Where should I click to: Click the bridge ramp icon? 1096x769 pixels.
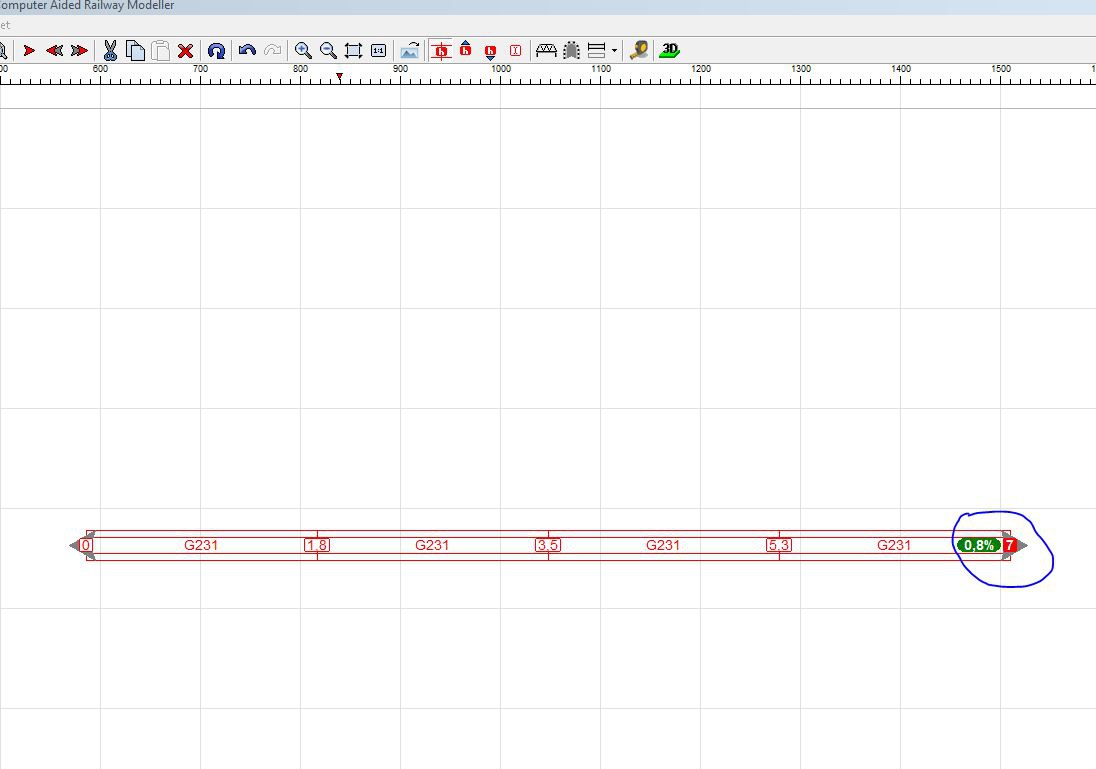tap(546, 50)
